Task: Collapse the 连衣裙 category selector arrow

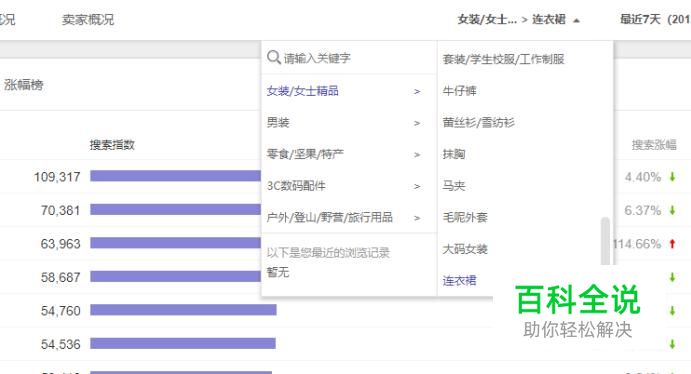Action: click(x=576, y=20)
